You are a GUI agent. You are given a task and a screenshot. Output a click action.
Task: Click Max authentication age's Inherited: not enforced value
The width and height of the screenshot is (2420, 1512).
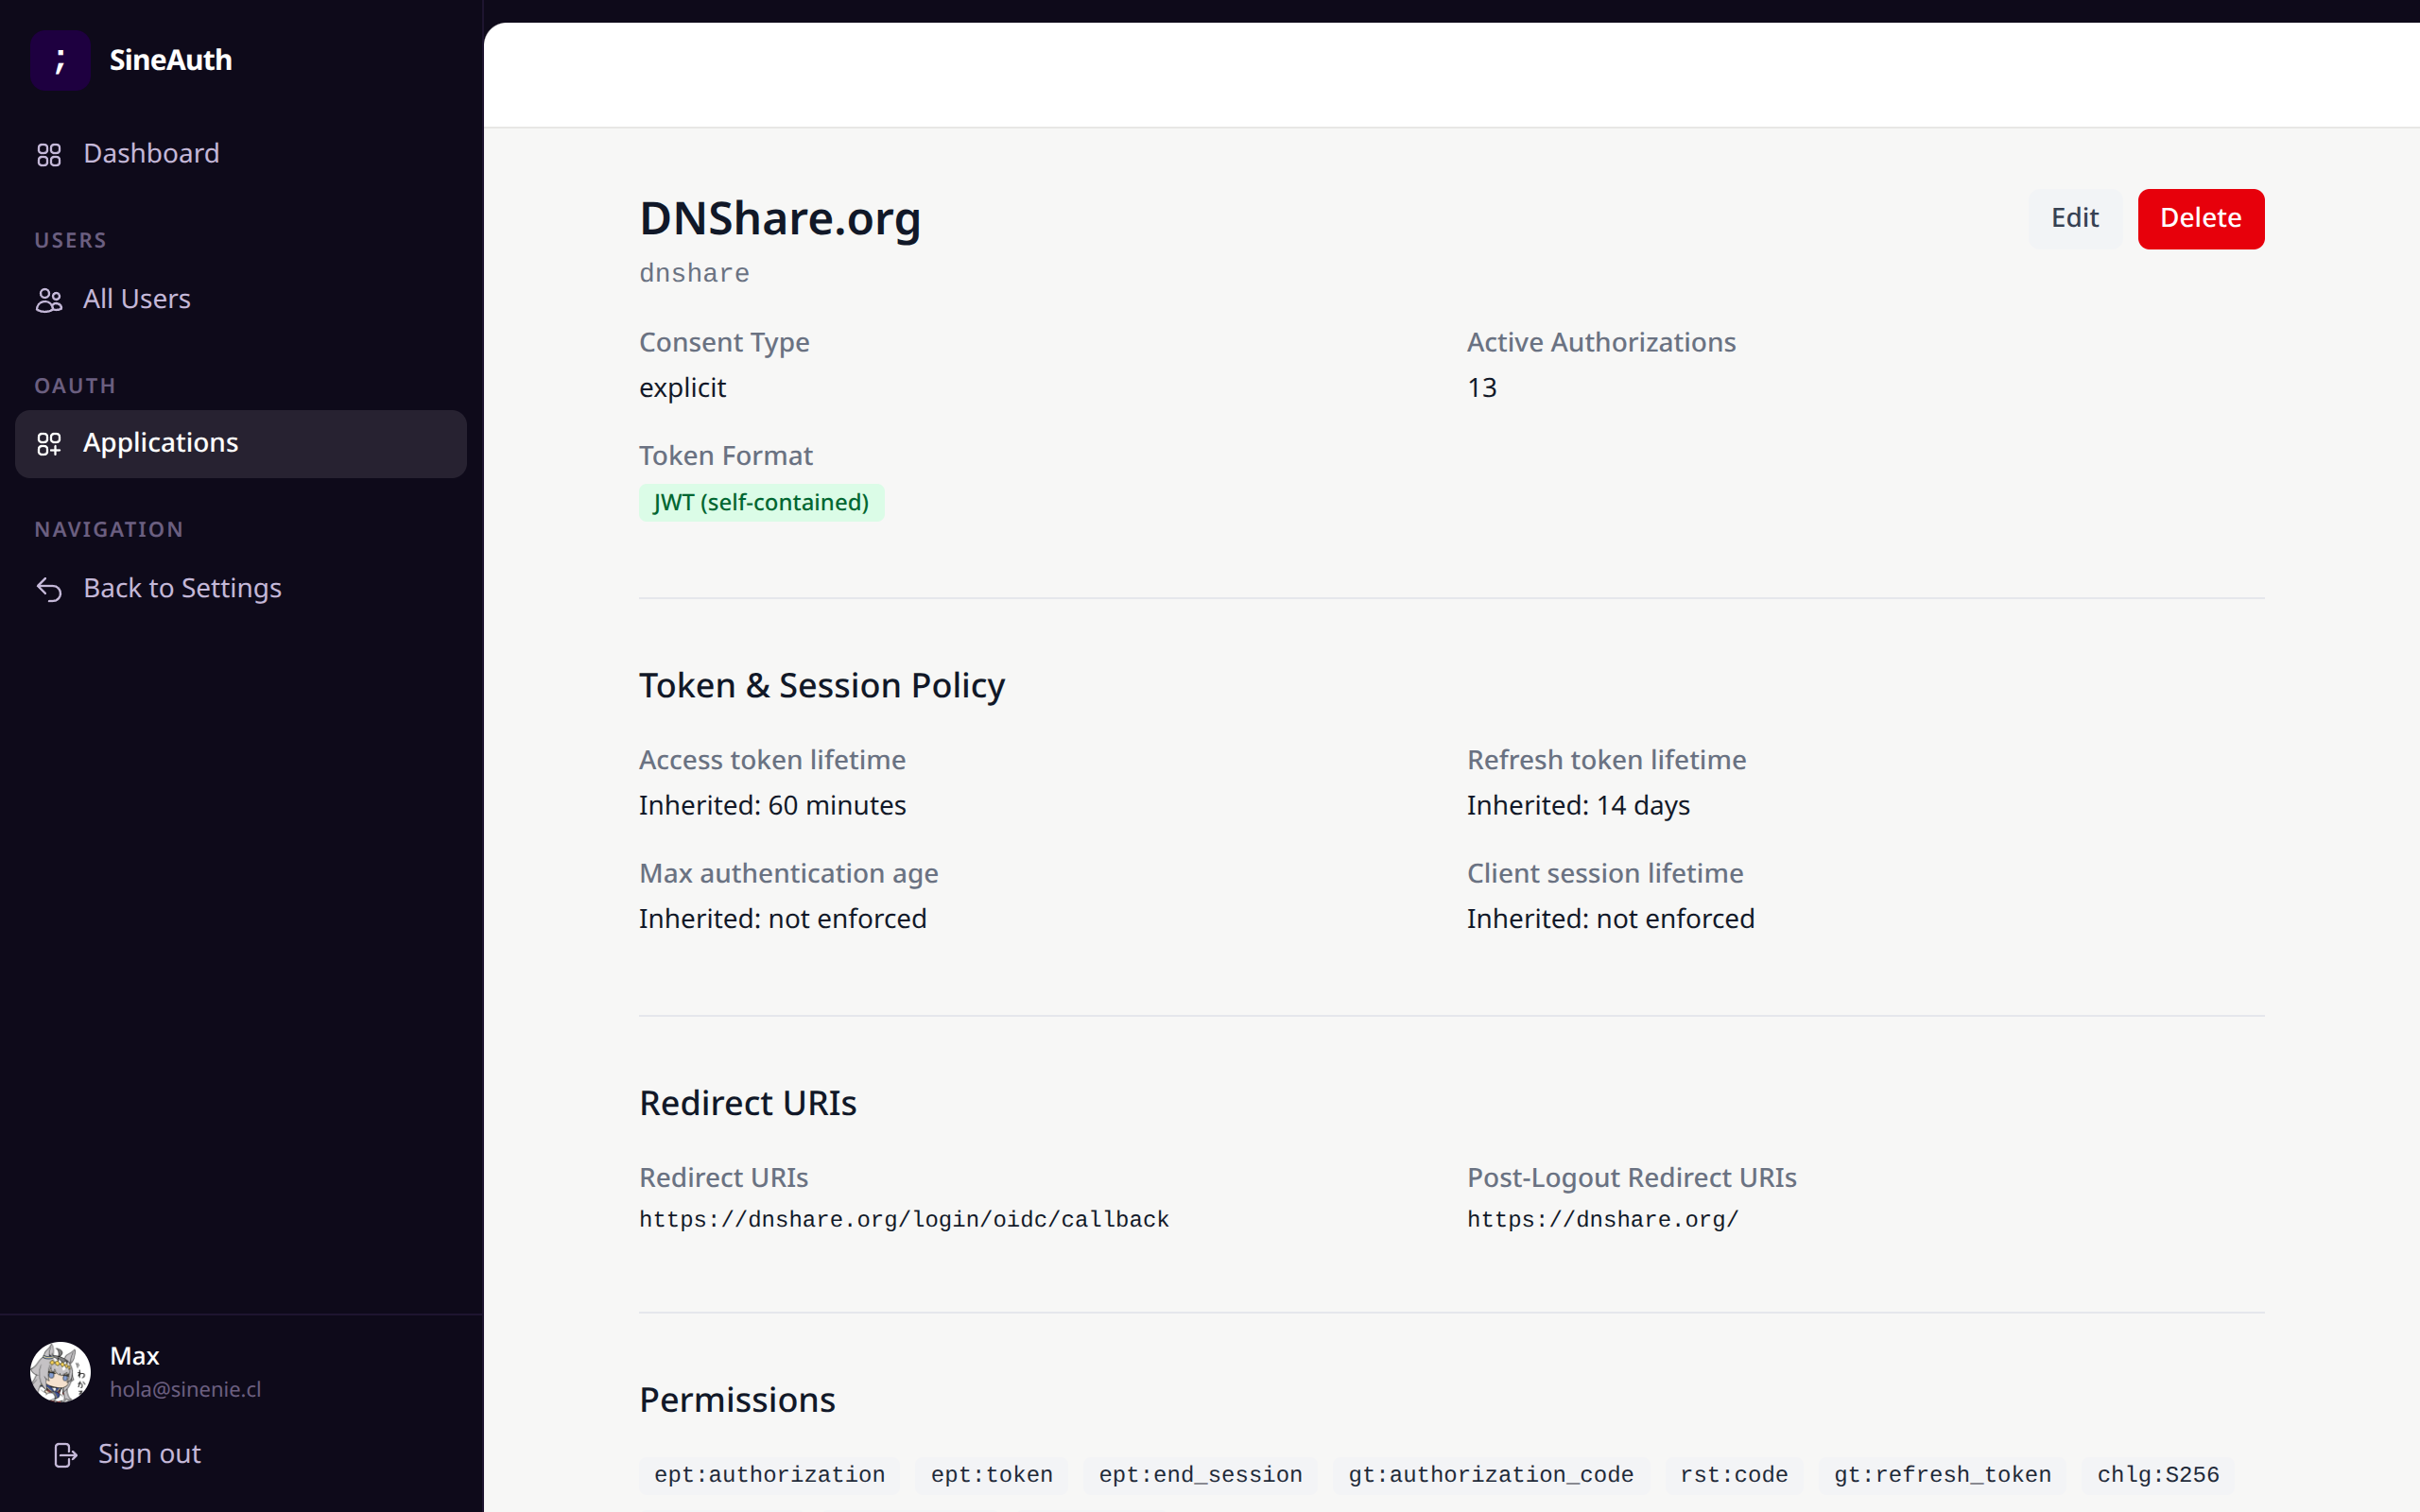pyautogui.click(x=782, y=919)
